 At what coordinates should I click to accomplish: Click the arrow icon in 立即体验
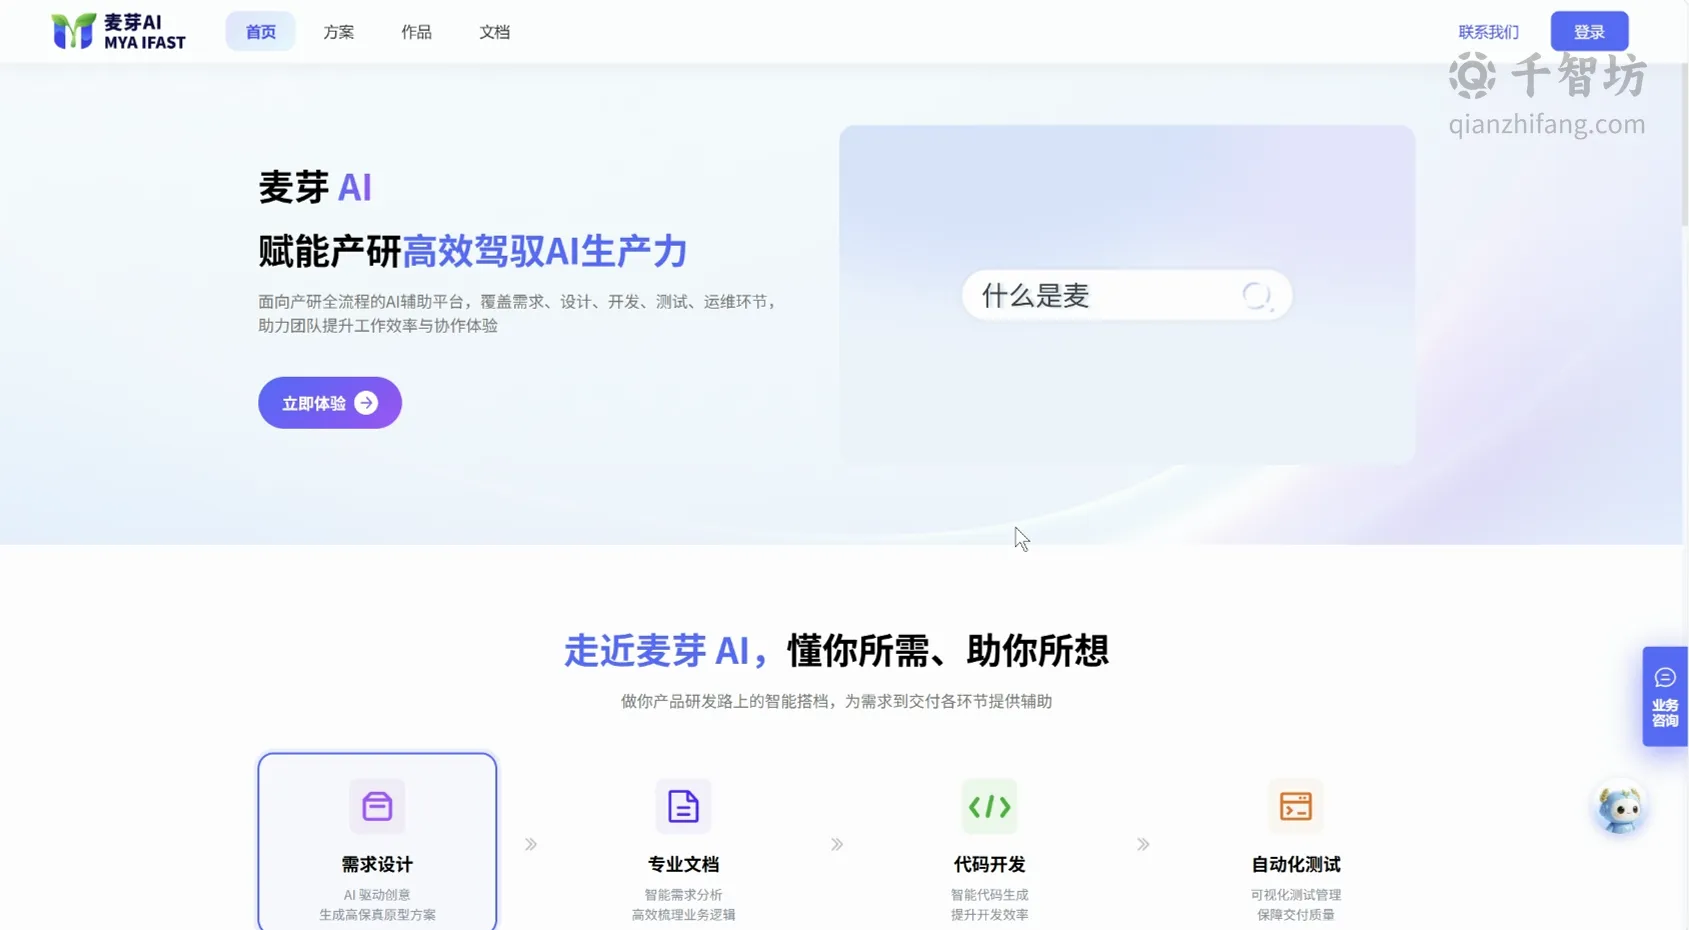(x=366, y=403)
